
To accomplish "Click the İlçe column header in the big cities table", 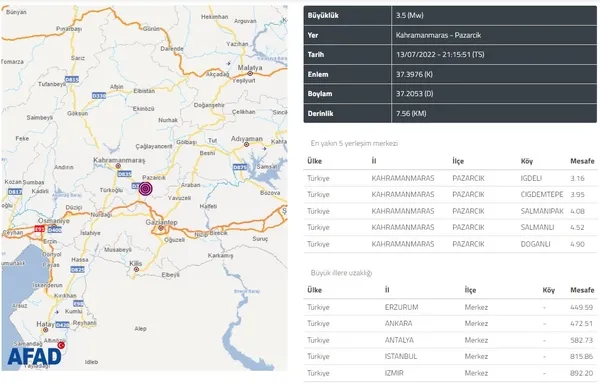I will tap(470, 290).
